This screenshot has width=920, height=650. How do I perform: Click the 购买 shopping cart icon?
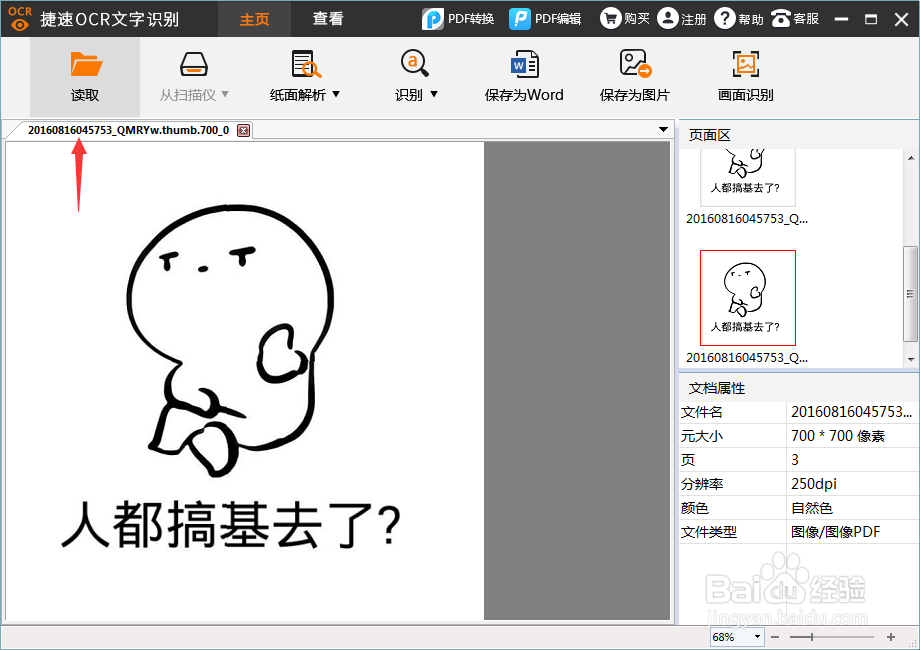[x=610, y=19]
